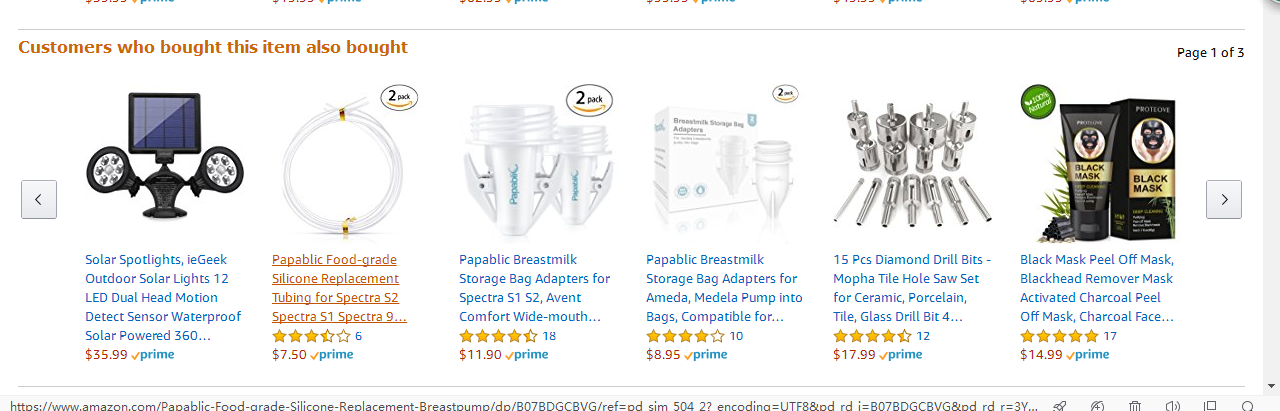Click the next carousel arrow button

1224,199
